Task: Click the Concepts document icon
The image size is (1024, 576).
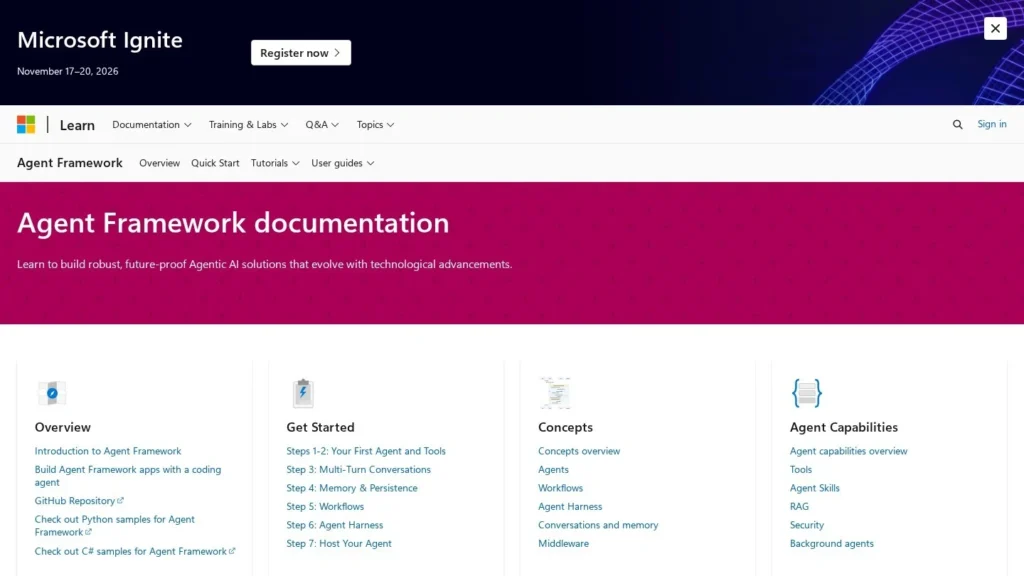Action: [x=554, y=393]
